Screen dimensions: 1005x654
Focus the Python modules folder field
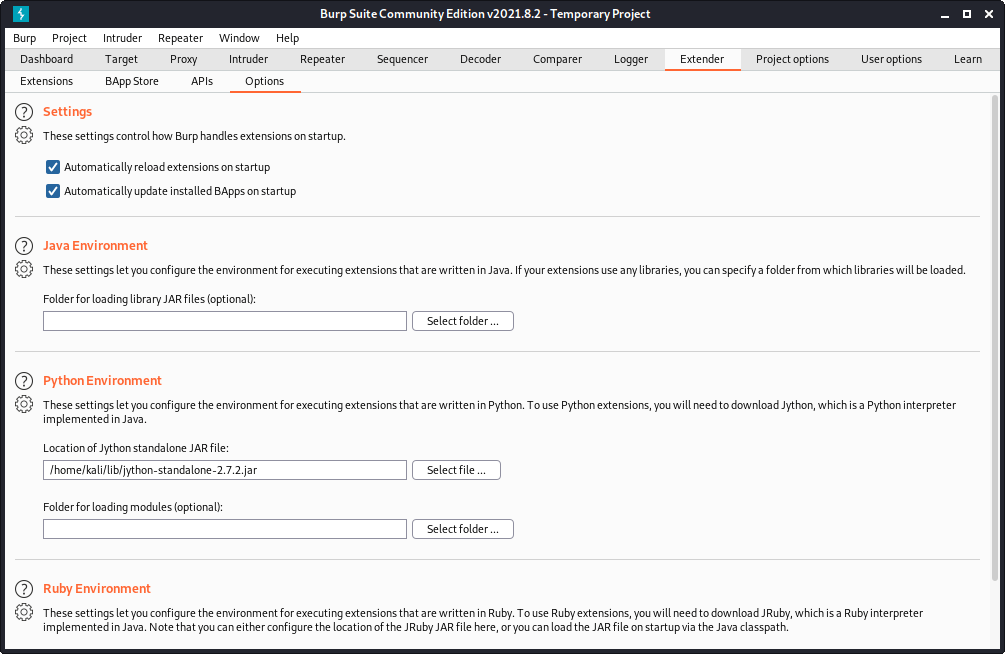[224, 529]
